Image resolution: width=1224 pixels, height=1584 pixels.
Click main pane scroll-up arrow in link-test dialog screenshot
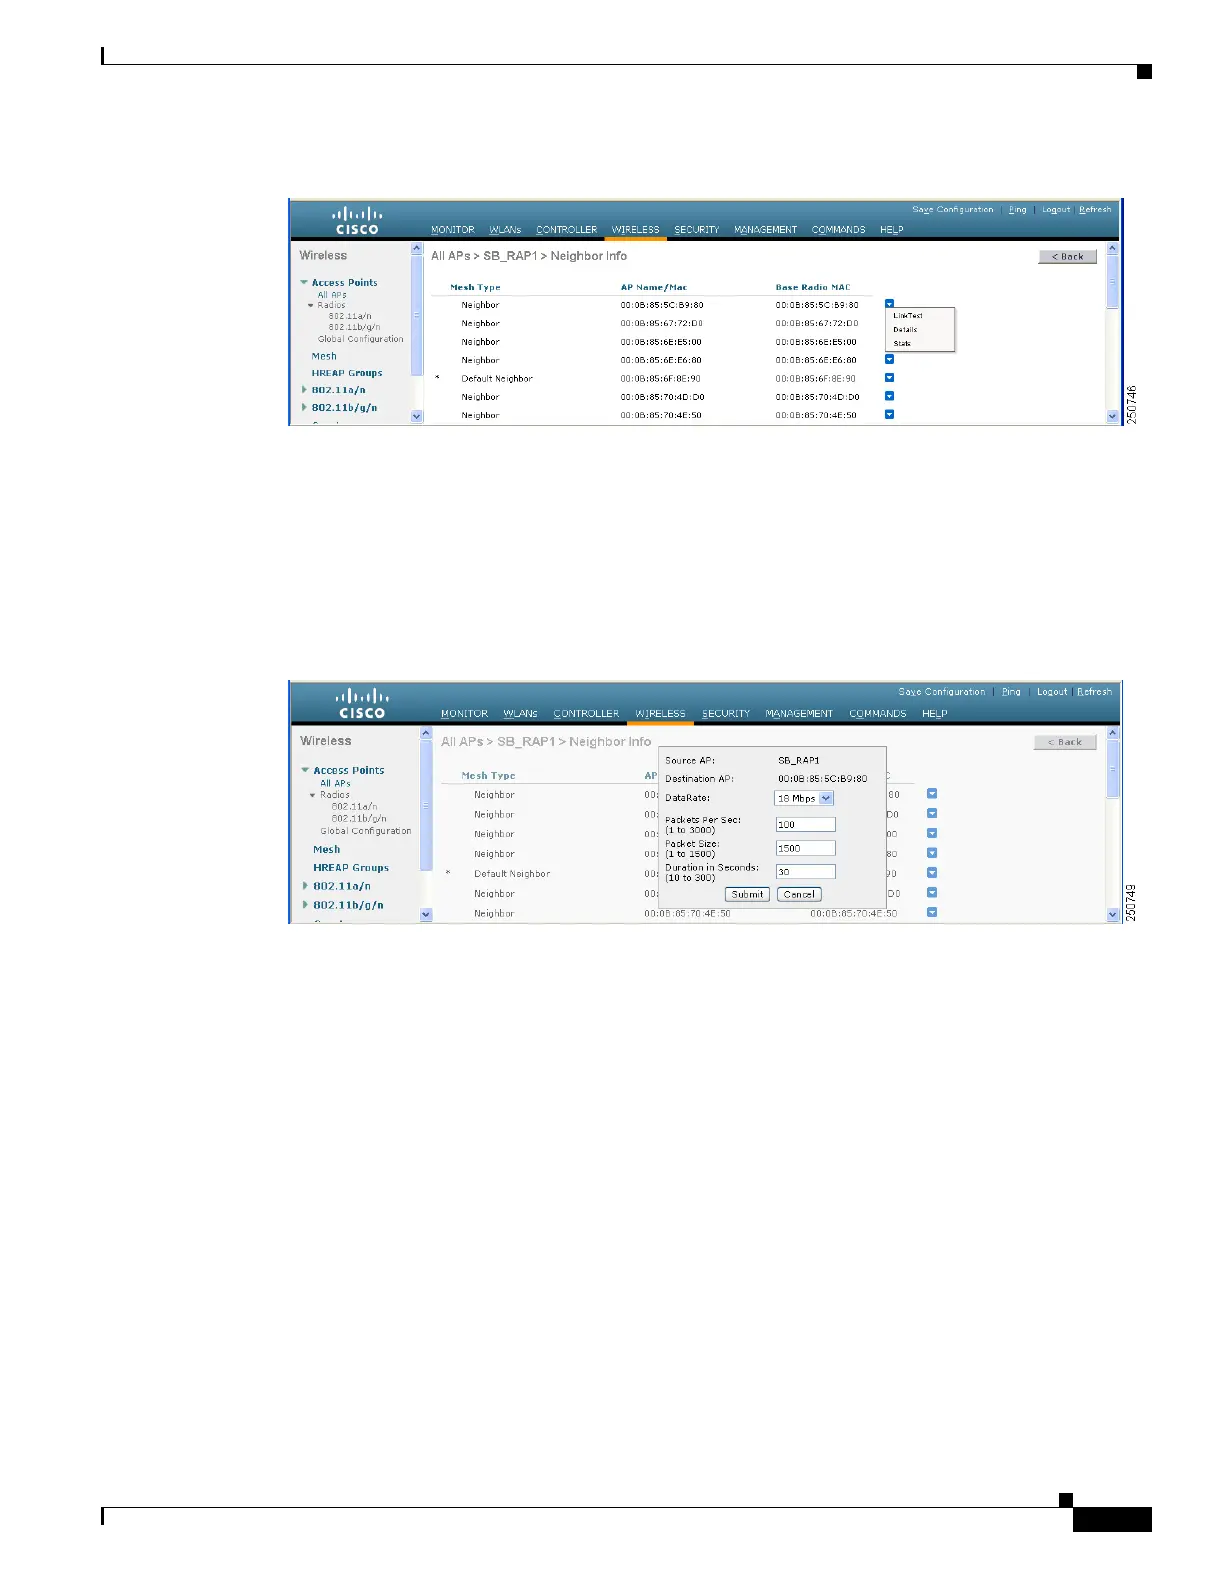(1113, 733)
